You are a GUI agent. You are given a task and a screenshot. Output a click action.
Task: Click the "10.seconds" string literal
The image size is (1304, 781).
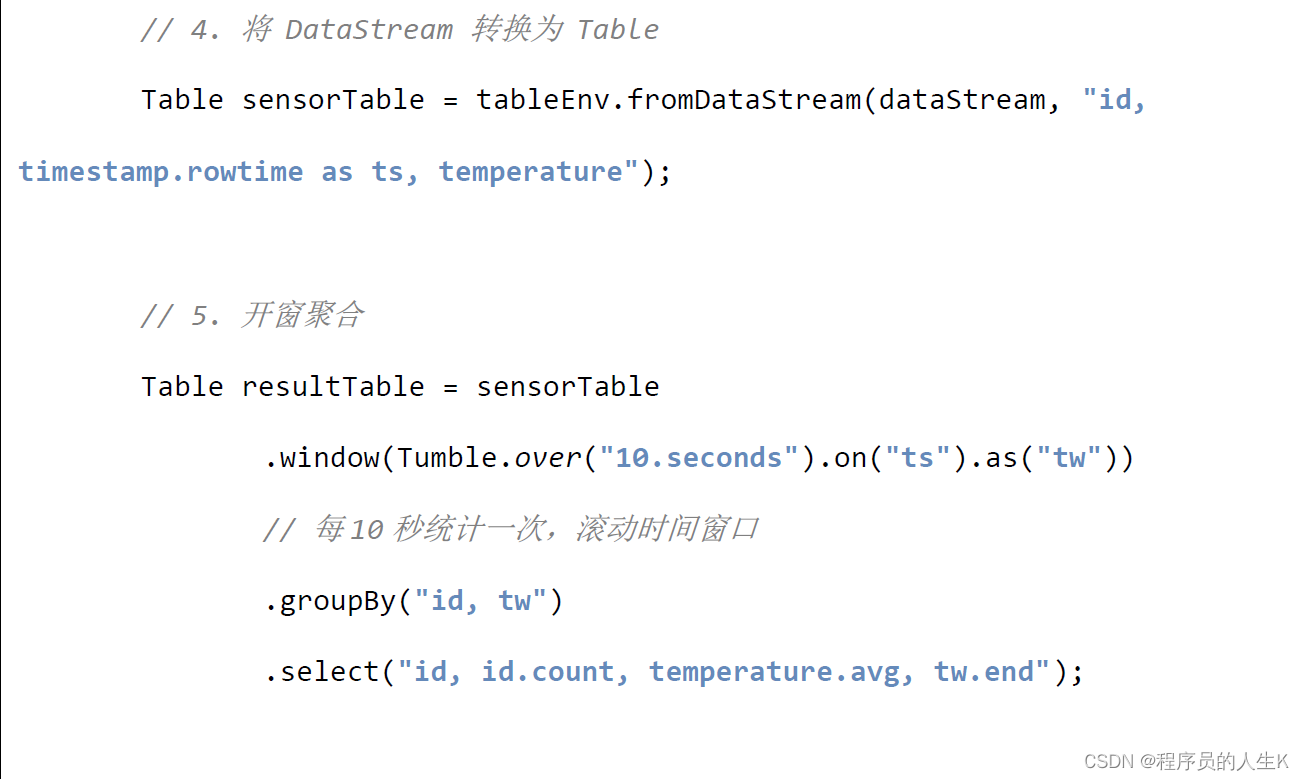coord(699,458)
